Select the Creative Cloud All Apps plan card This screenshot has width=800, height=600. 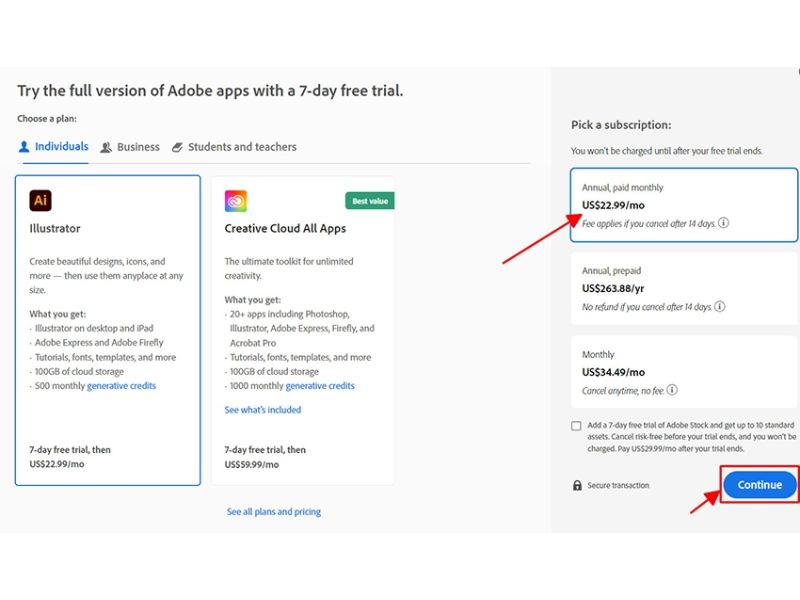(x=303, y=330)
